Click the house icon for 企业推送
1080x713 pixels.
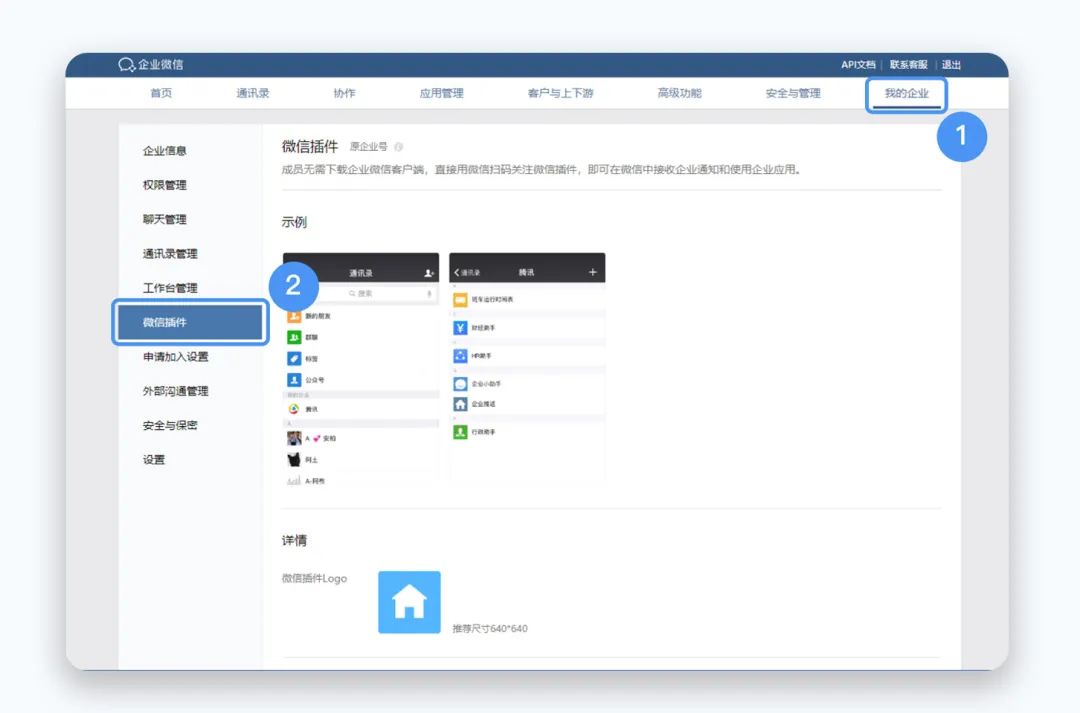click(x=460, y=404)
